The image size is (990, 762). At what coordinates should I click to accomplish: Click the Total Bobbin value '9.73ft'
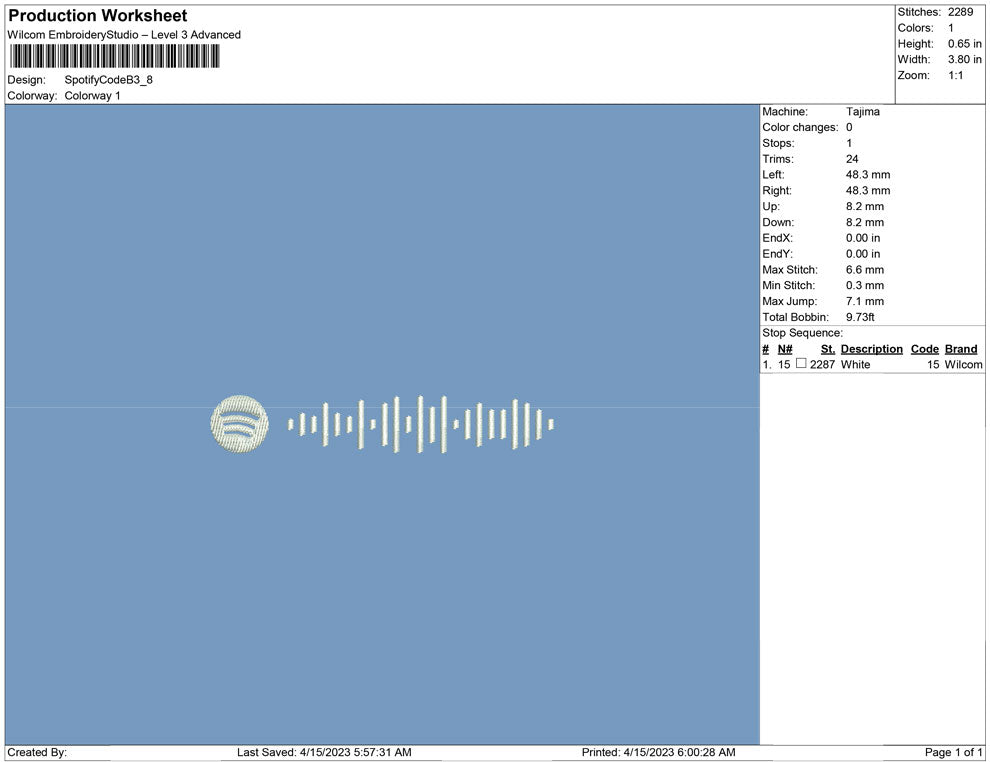click(860, 317)
